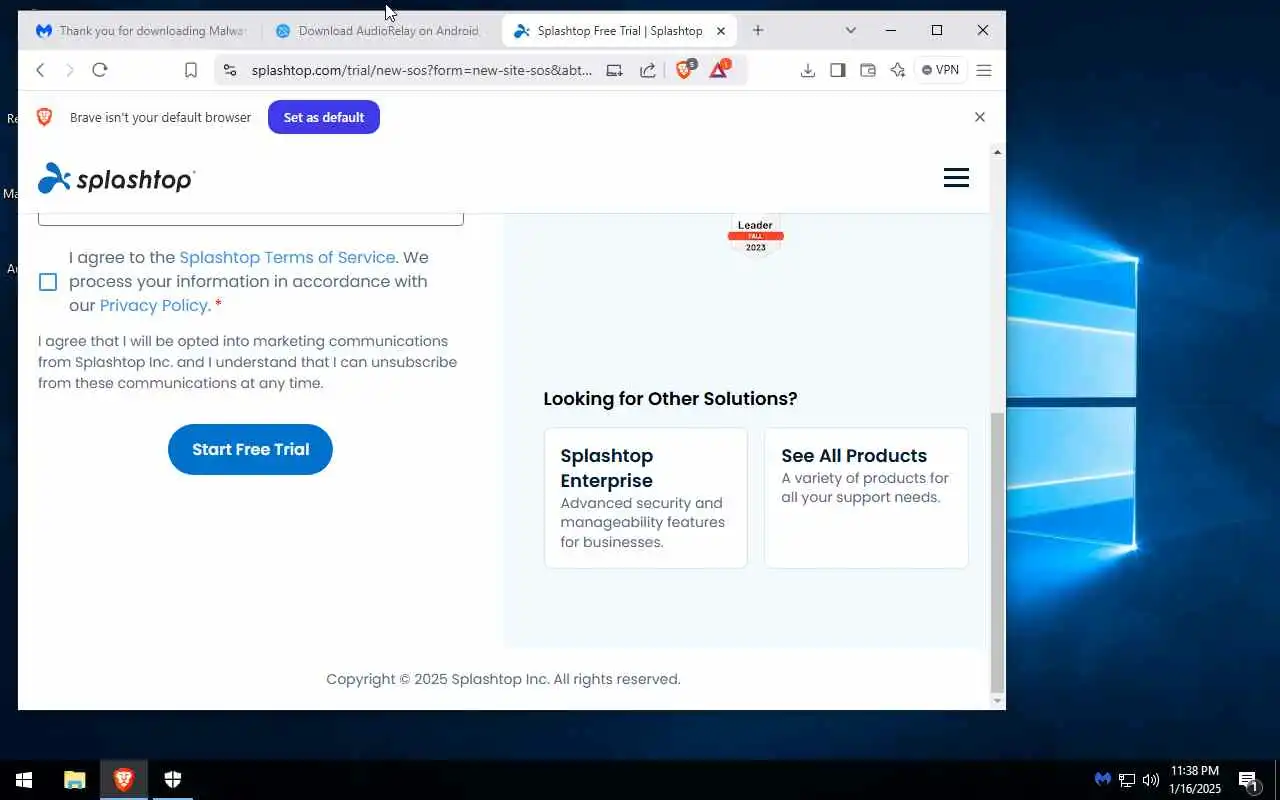
Task: Open the Privacy Policy link
Action: click(154, 305)
